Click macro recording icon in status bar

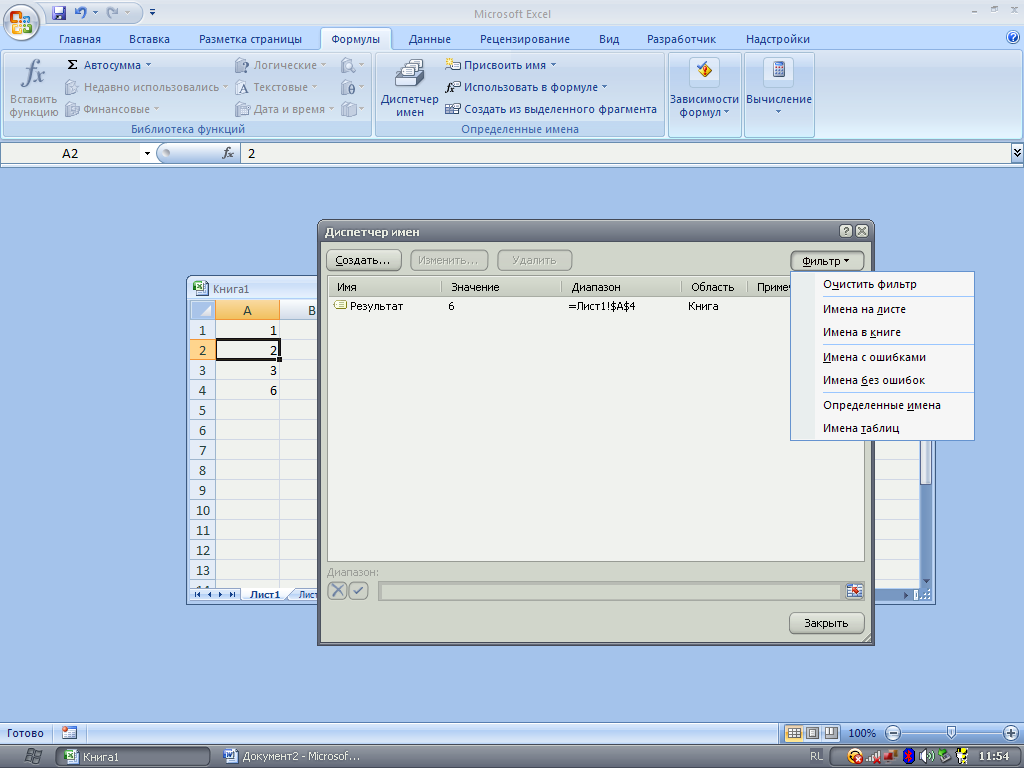point(69,733)
